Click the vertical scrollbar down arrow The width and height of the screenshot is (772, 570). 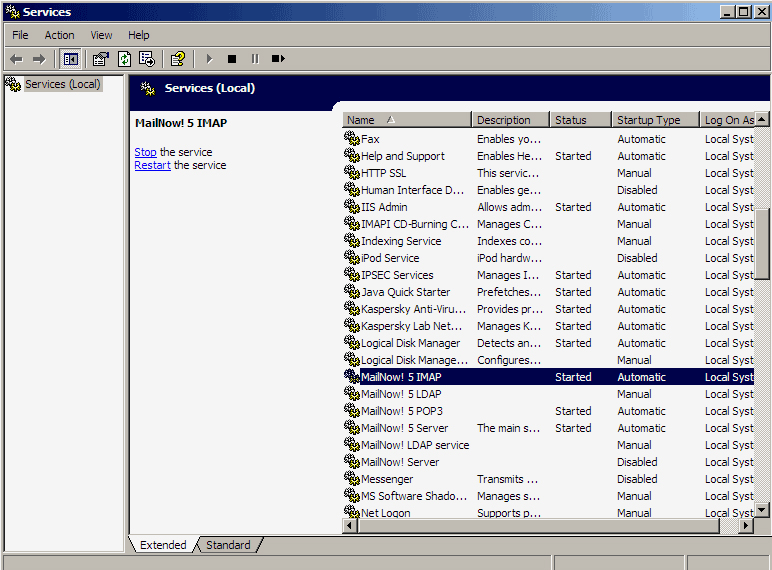pyautogui.click(x=762, y=510)
